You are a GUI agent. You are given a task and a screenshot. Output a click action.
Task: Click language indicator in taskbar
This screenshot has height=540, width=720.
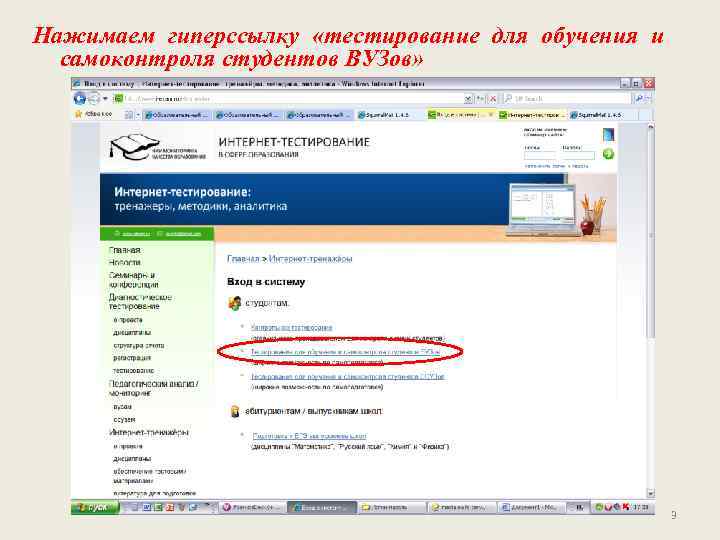click(x=579, y=507)
